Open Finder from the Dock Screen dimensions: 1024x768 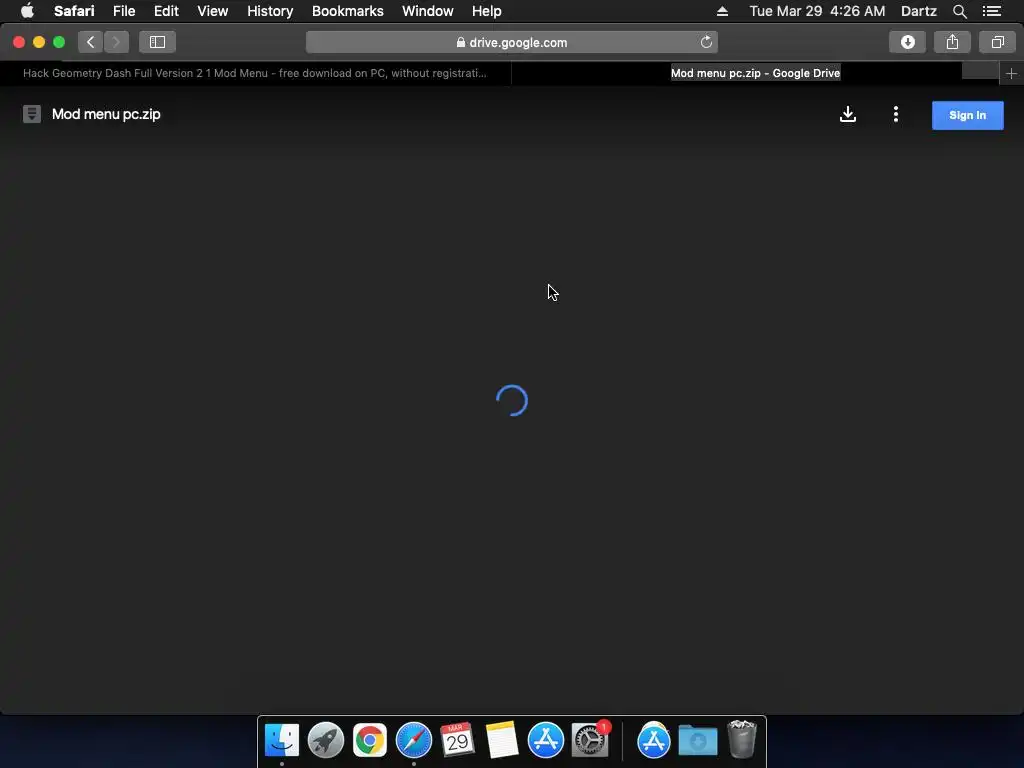coord(281,740)
